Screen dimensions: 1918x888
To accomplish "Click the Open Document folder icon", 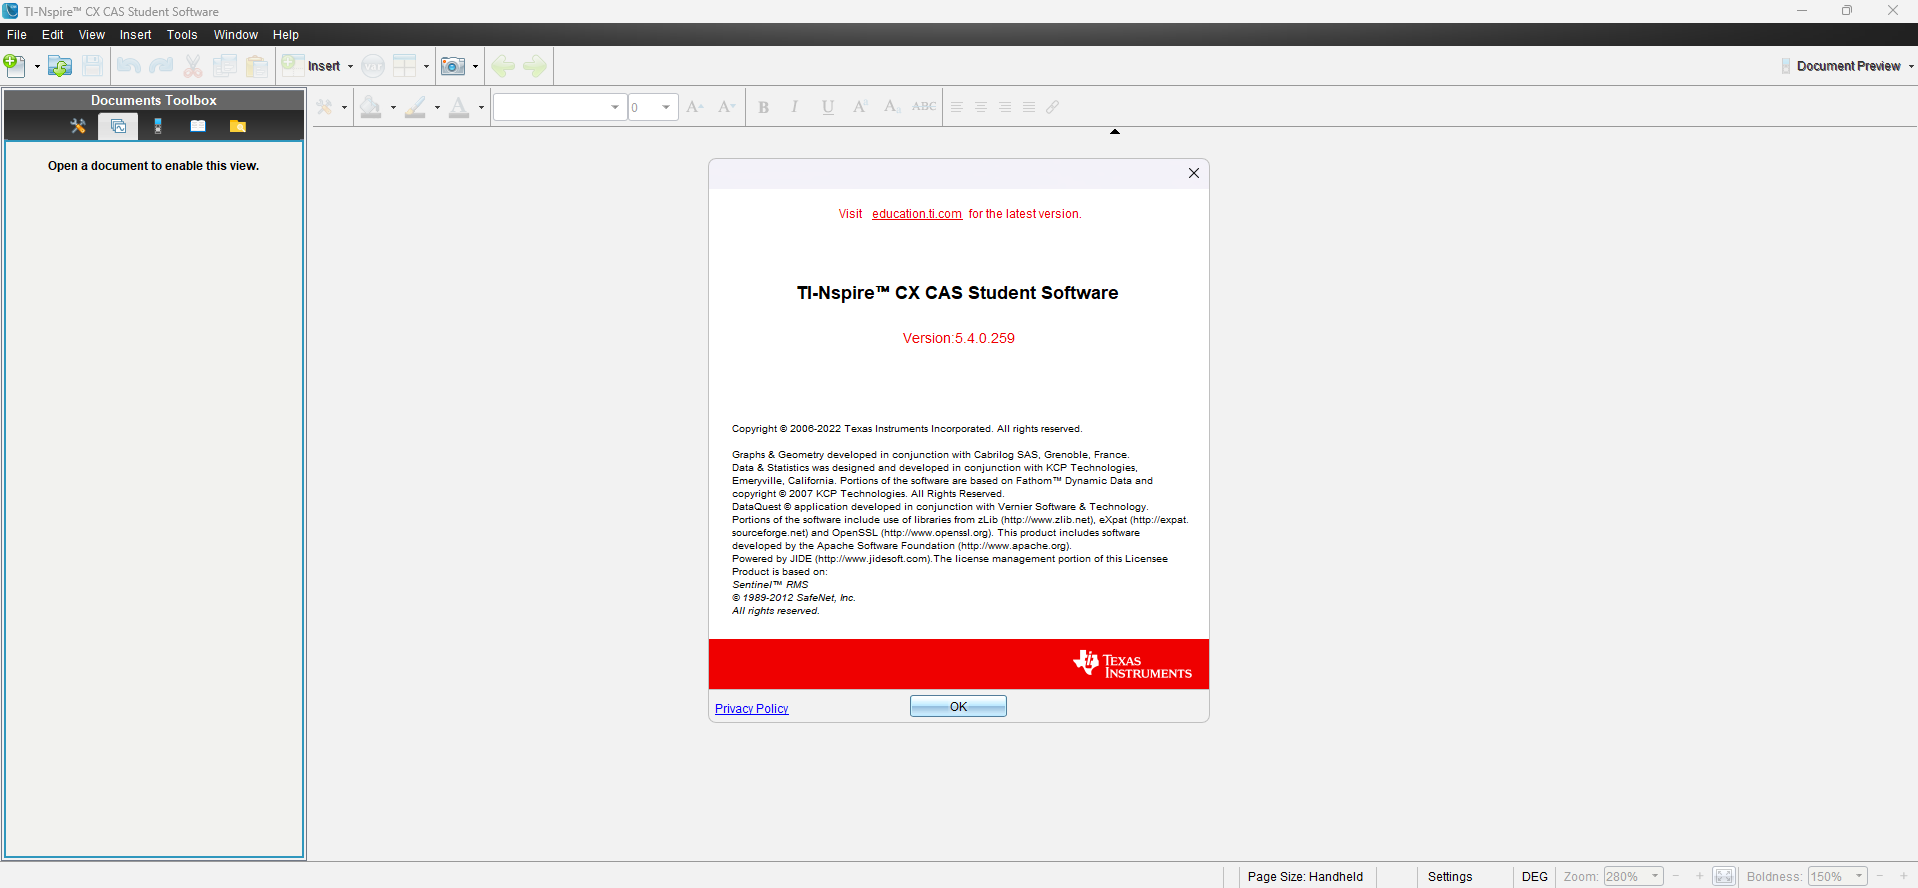I will 60,66.
